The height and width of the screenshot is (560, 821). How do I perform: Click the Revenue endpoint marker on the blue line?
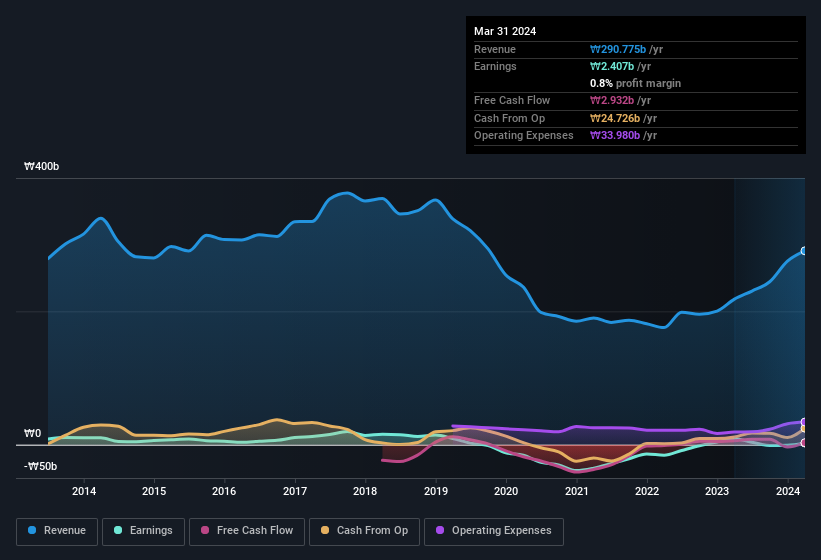tap(804, 251)
